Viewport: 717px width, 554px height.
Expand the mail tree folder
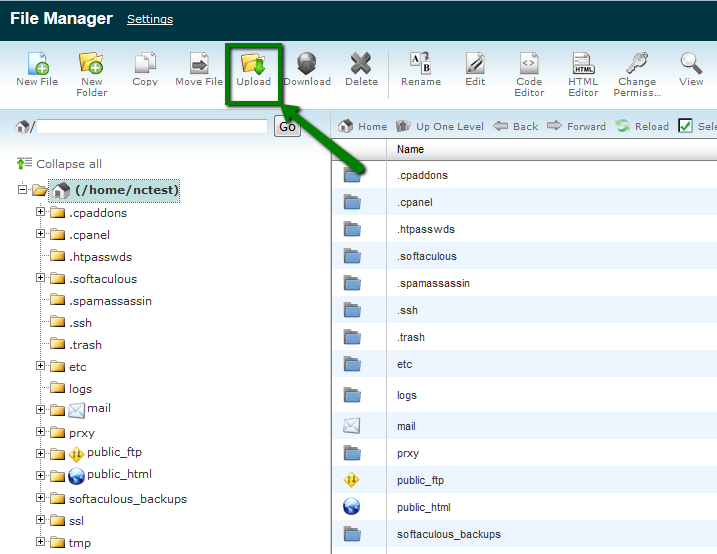[x=40, y=410]
